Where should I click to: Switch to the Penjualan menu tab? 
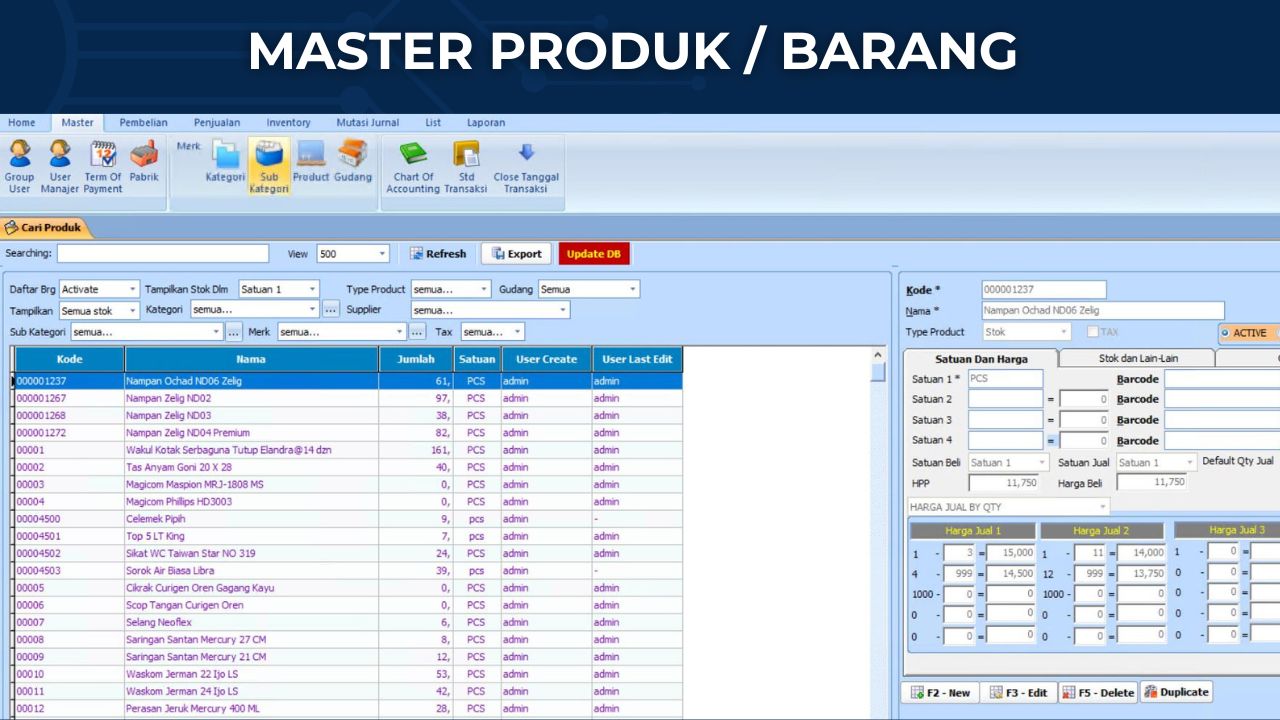point(217,123)
